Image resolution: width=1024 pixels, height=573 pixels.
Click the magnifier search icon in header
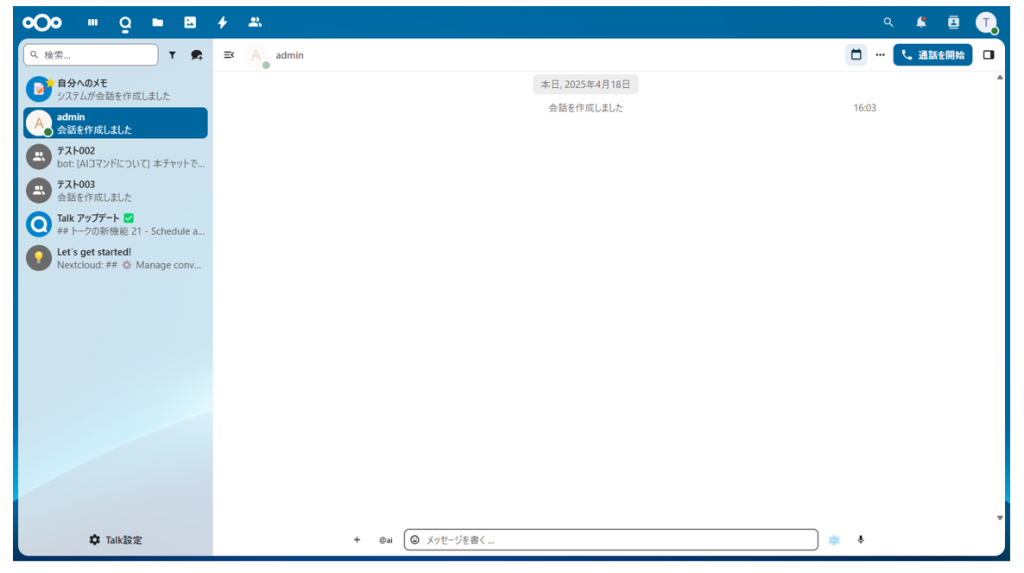[888, 22]
